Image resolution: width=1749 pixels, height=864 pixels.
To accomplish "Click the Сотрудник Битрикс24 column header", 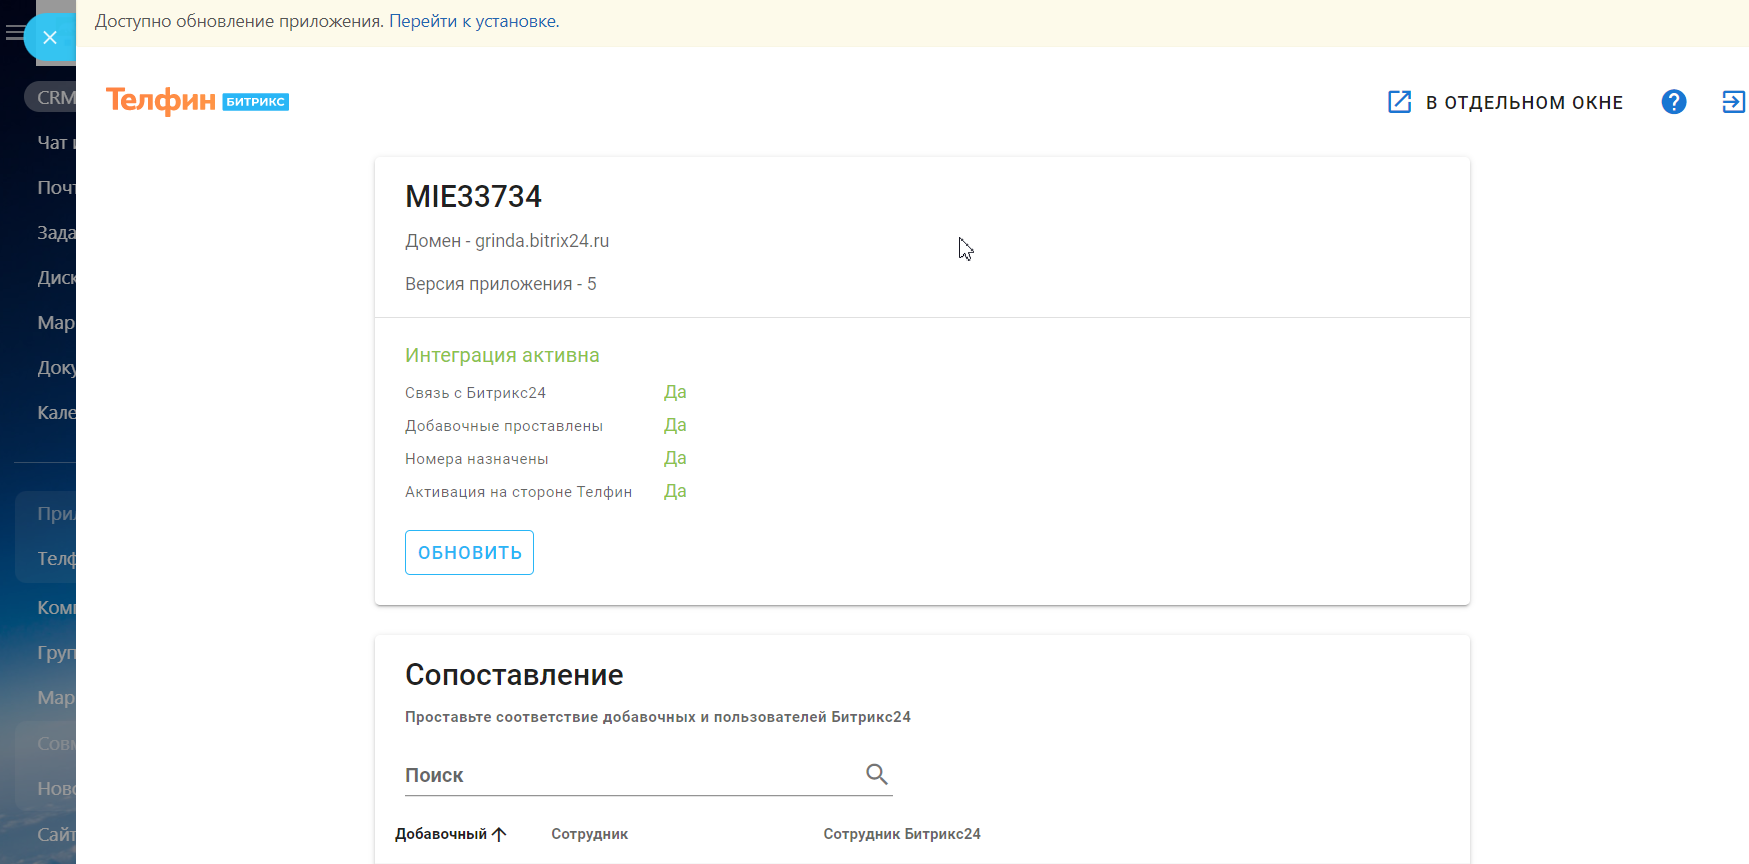I will click(901, 834).
